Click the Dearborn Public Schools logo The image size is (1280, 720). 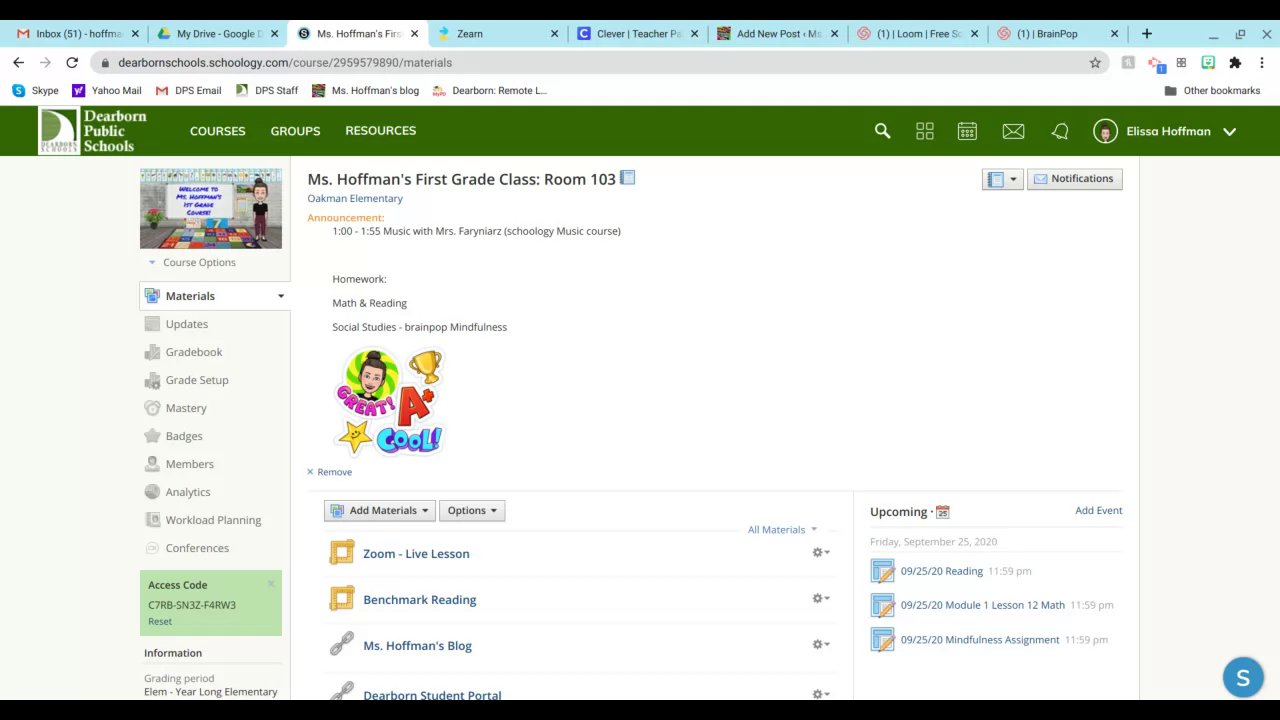coord(93,131)
